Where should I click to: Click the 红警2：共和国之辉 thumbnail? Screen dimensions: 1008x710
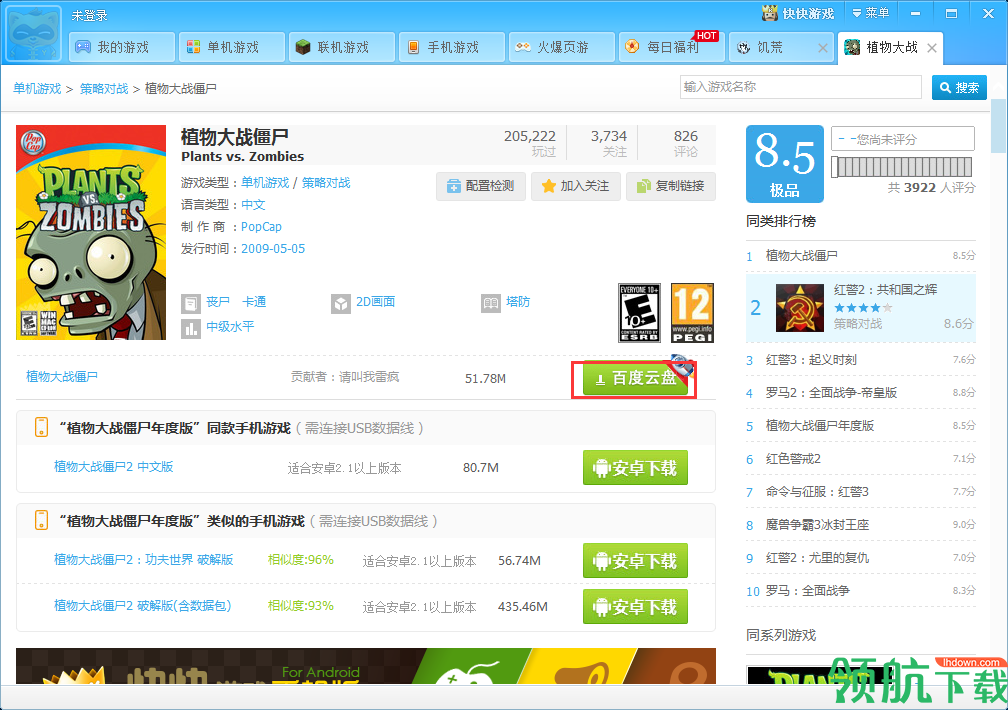800,308
